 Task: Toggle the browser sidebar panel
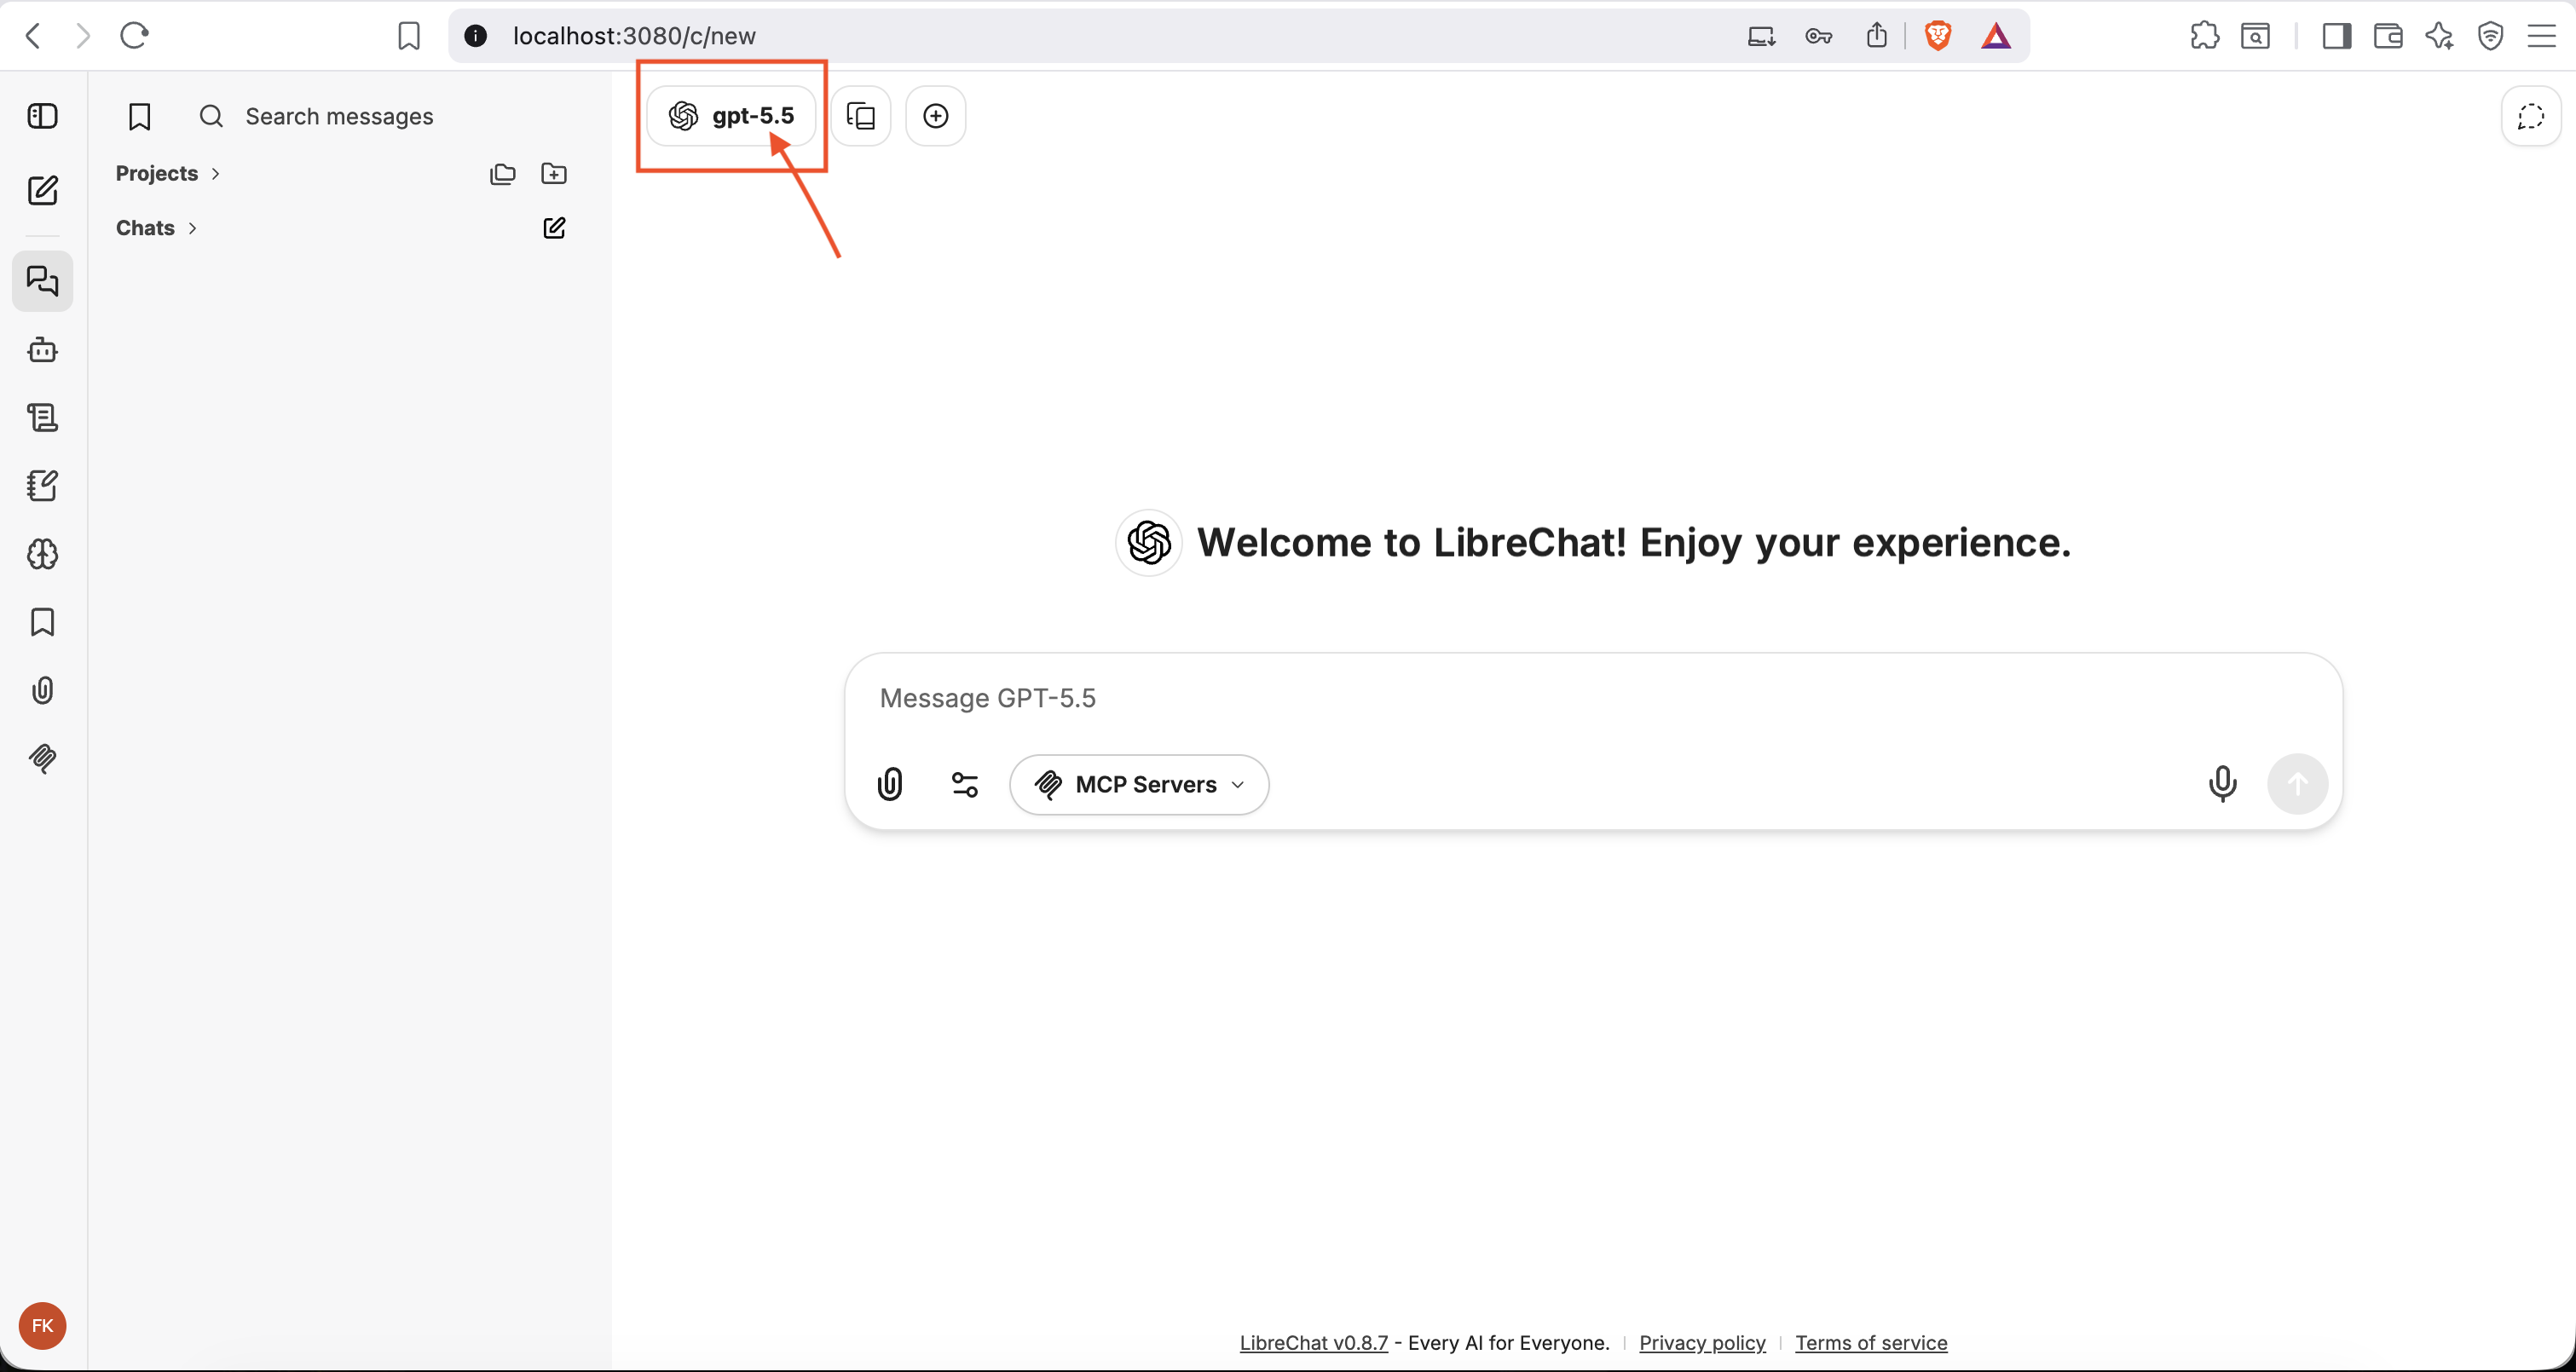click(2337, 36)
